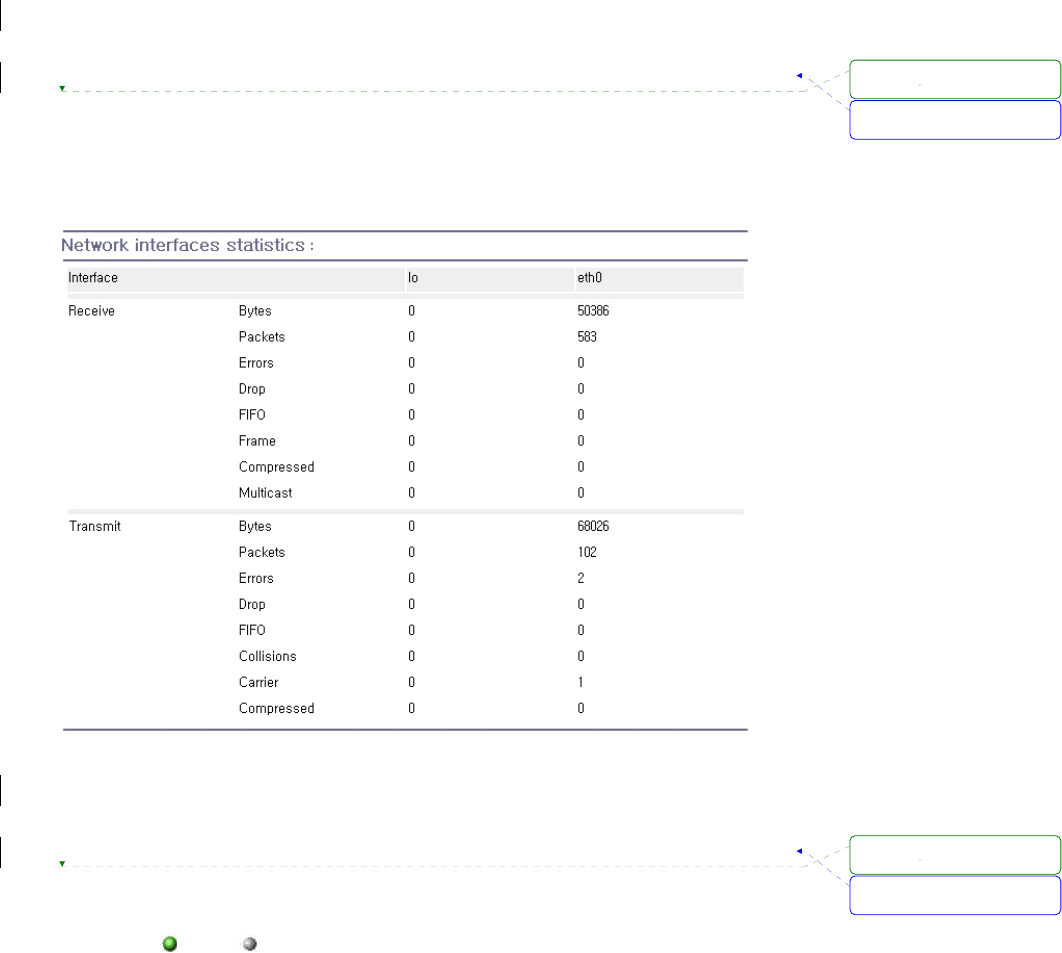The width and height of the screenshot is (1062, 953).
Task: Click the Carrier row label
Action: point(259,682)
